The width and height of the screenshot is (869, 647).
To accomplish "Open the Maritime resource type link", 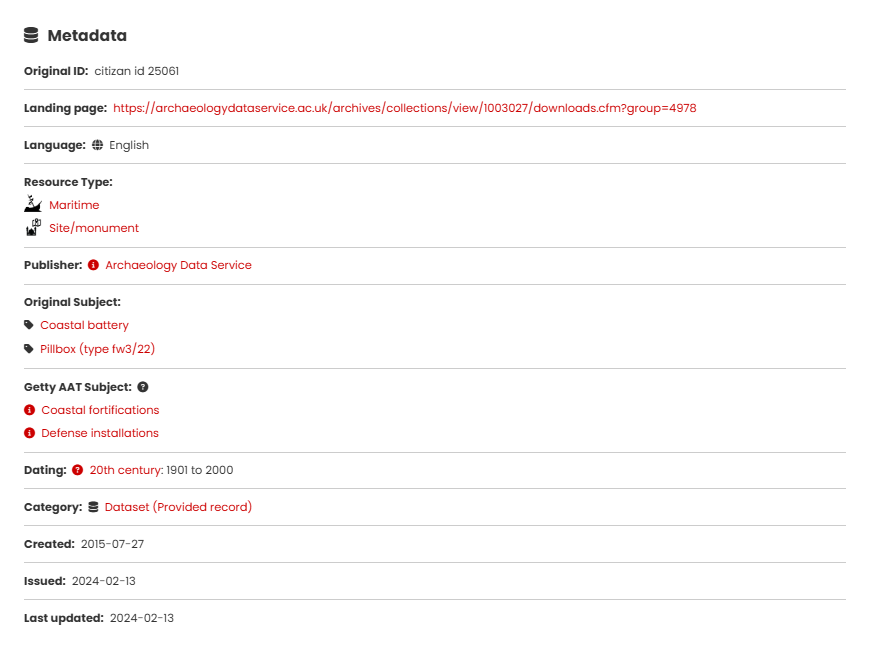I will point(74,205).
